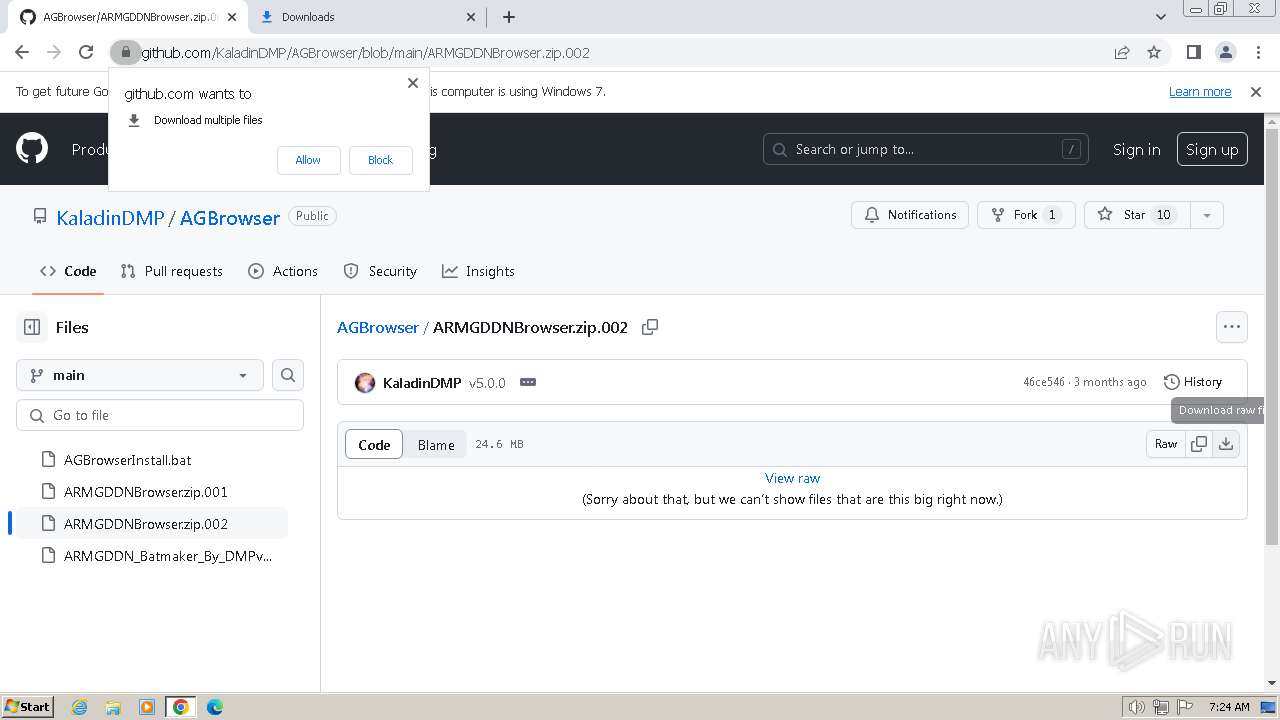Fork the repository

1026,215
